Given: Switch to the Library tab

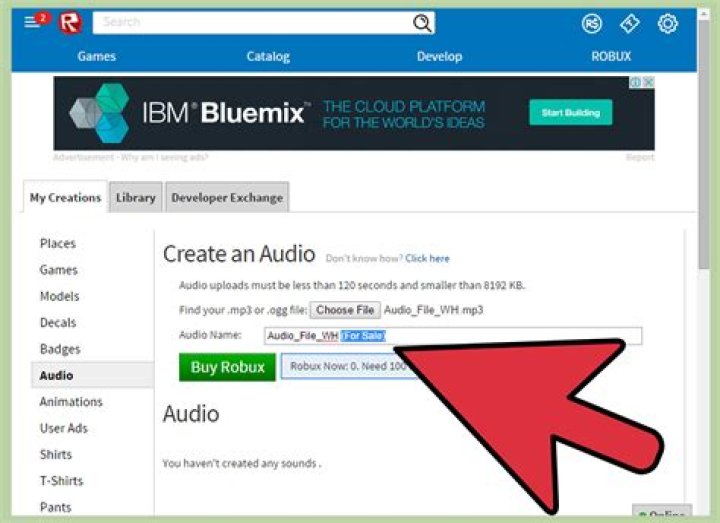Looking at the screenshot, I should pos(135,198).
